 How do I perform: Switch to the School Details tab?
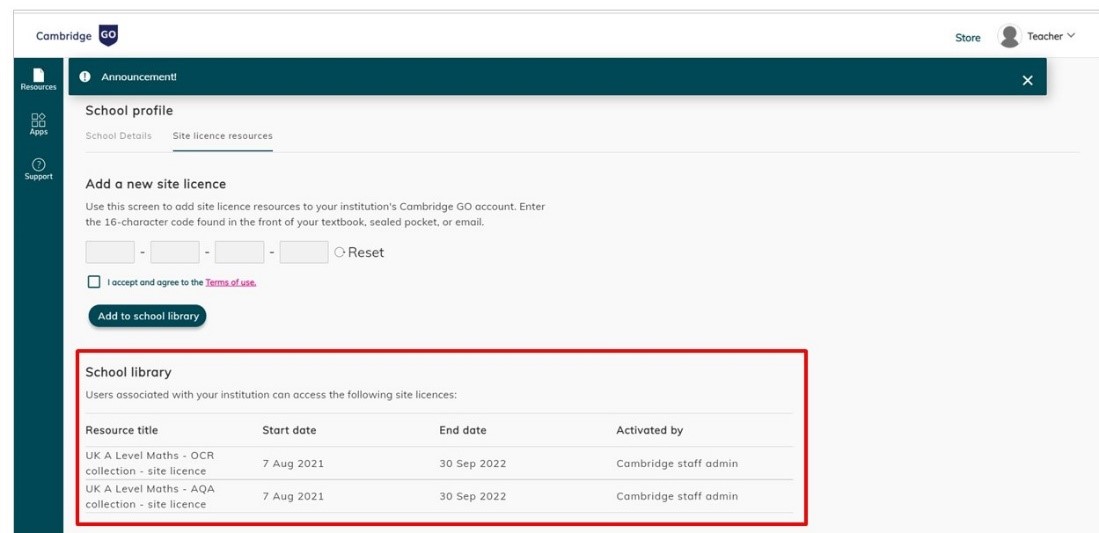pos(118,136)
